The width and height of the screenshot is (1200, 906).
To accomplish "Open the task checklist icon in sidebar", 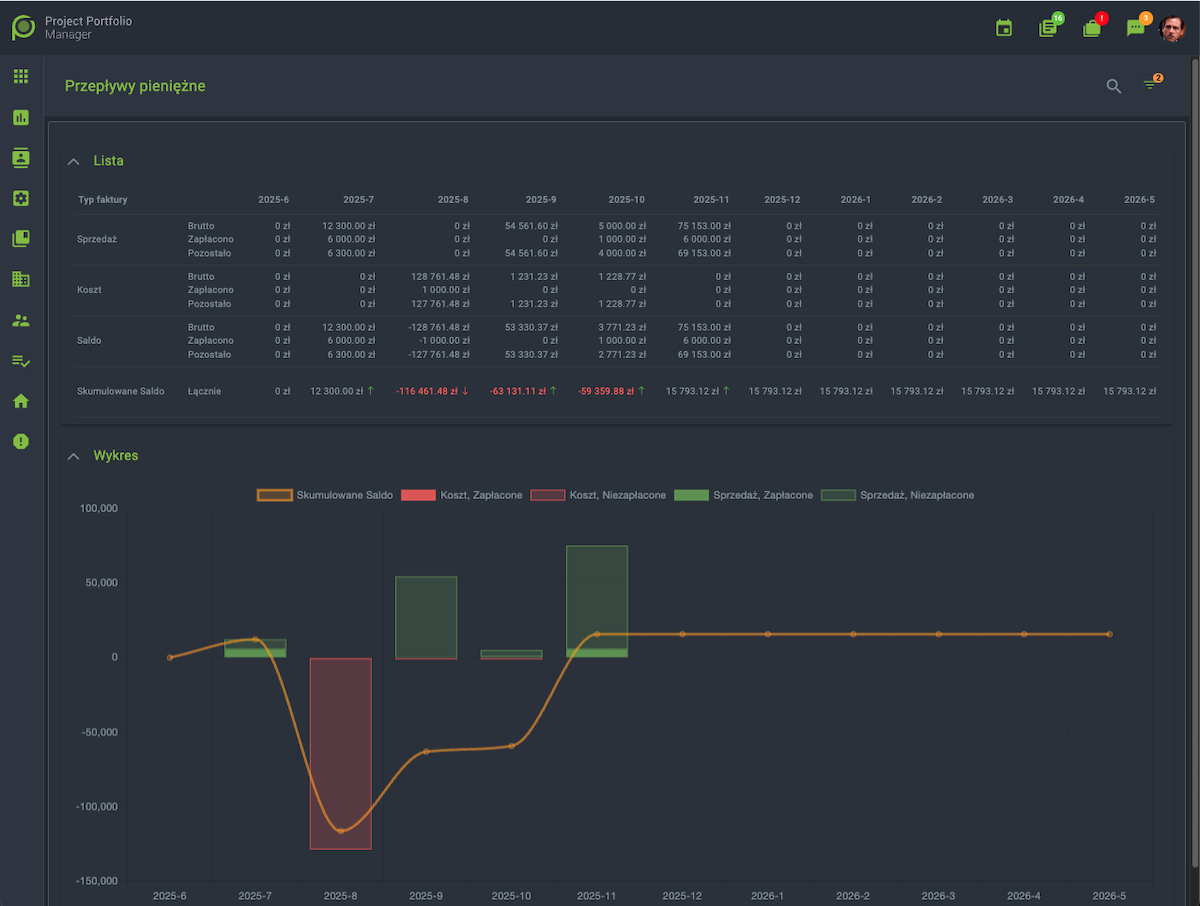I will pyautogui.click(x=21, y=360).
